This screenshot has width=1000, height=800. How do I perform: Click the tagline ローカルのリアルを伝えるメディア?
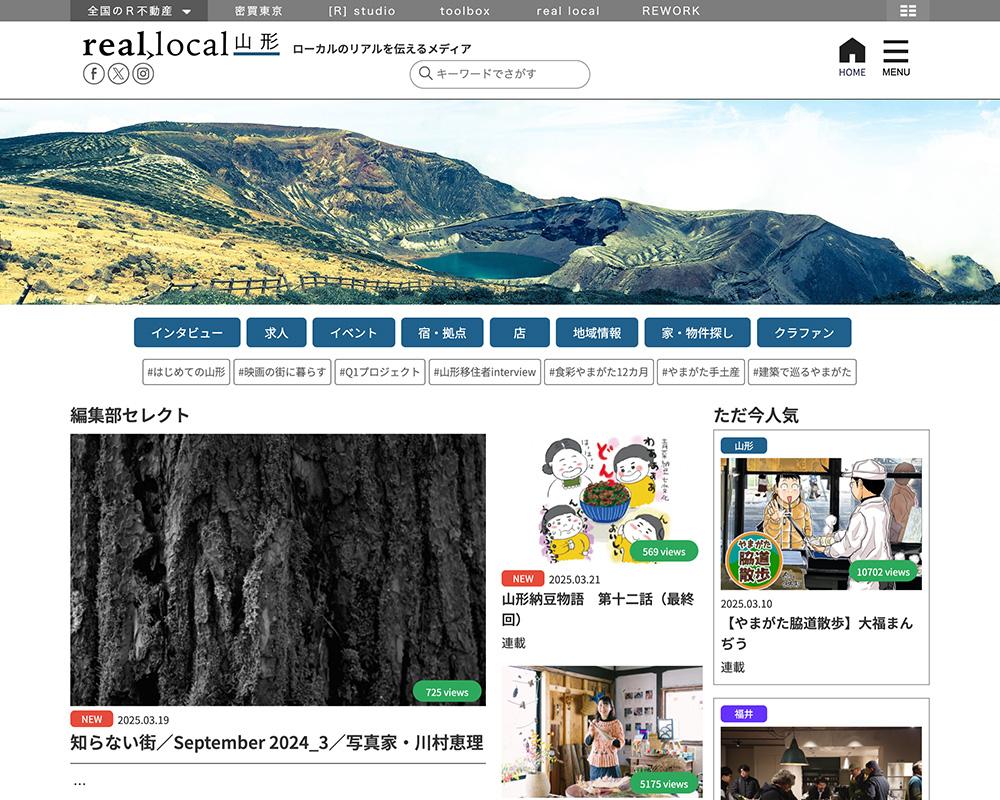(382, 48)
